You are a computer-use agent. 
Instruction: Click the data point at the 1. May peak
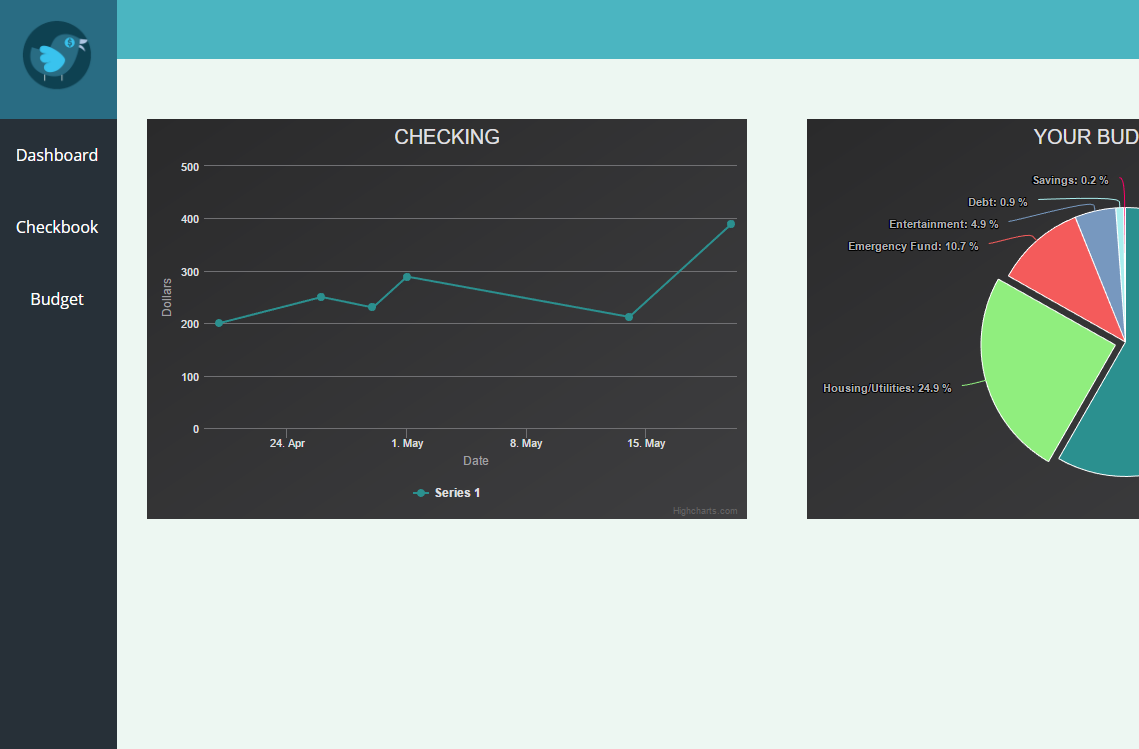[x=407, y=277]
